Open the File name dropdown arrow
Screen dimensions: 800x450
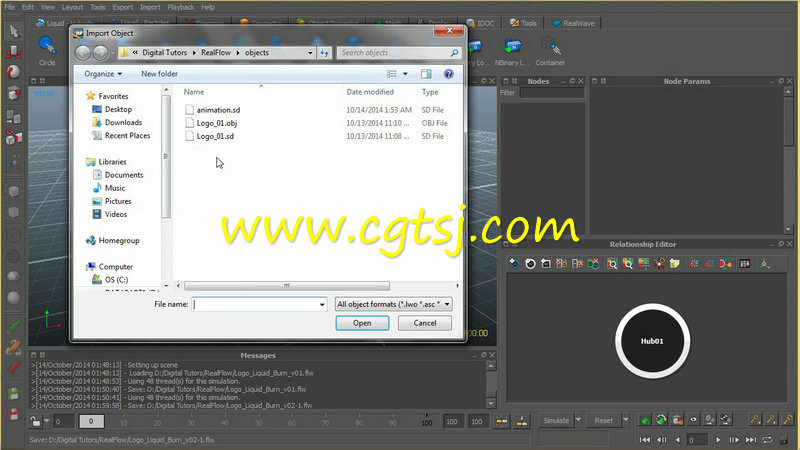click(x=322, y=305)
